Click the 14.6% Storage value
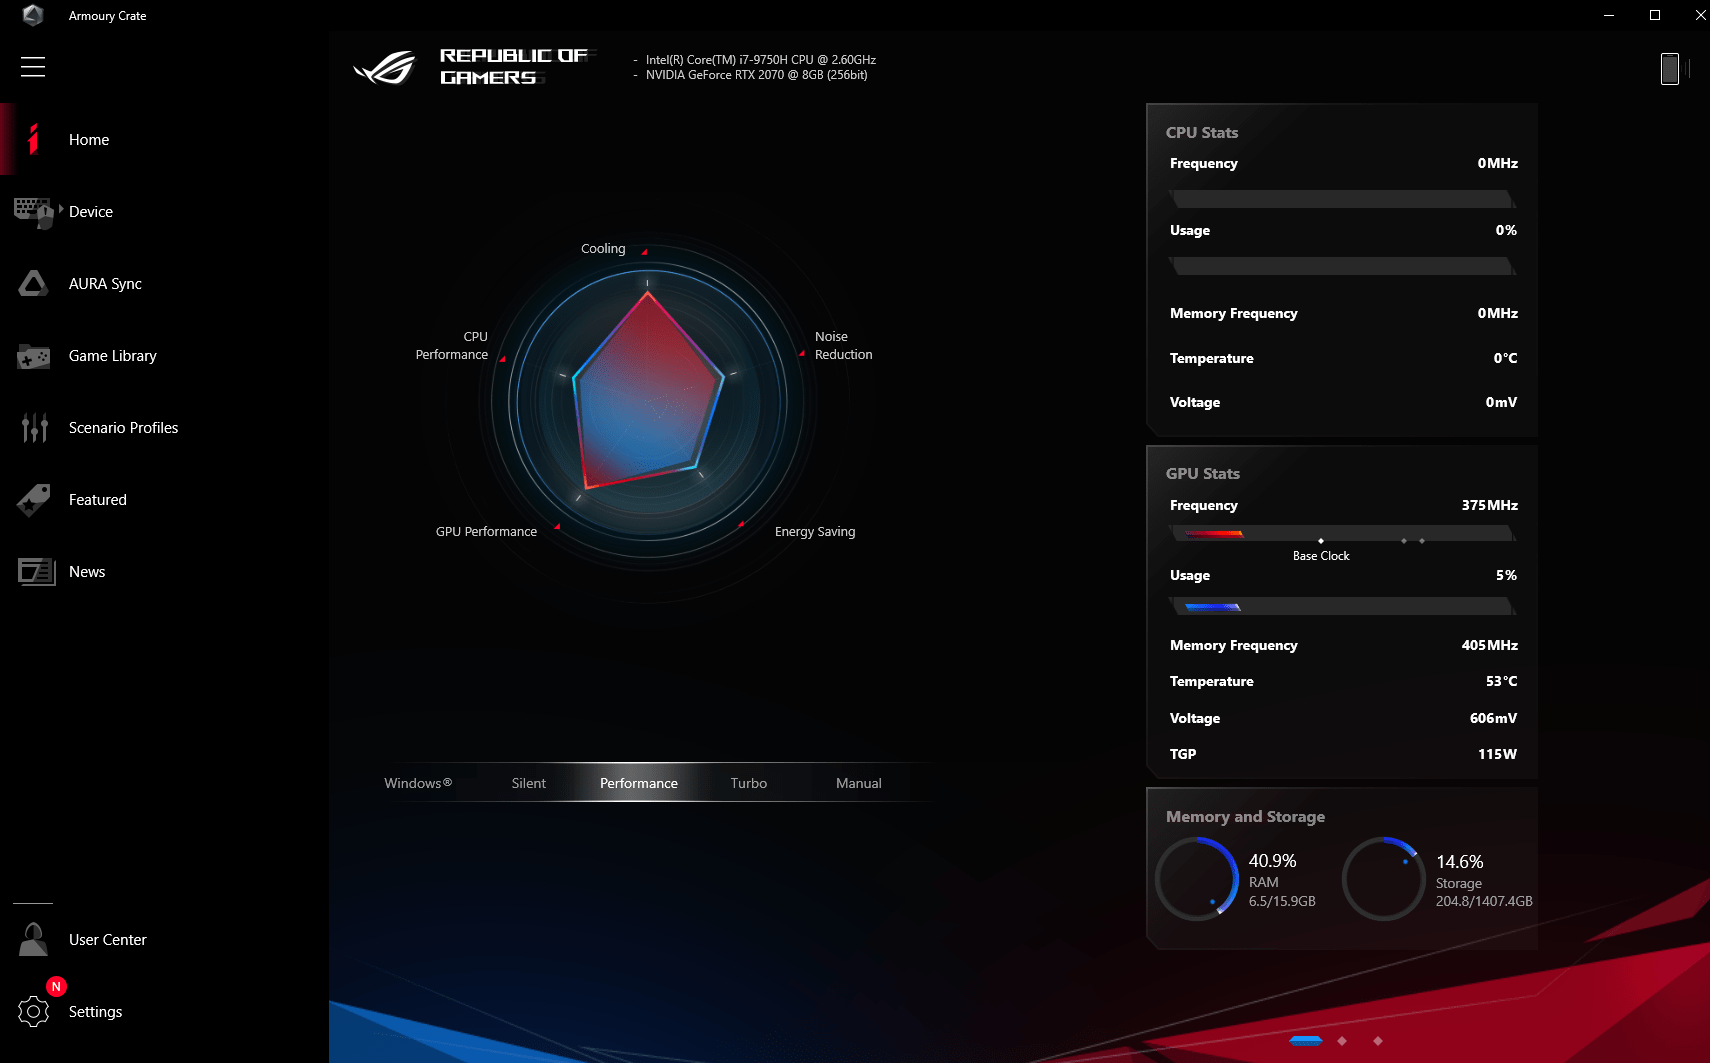The height and width of the screenshot is (1063, 1710). click(x=1460, y=862)
